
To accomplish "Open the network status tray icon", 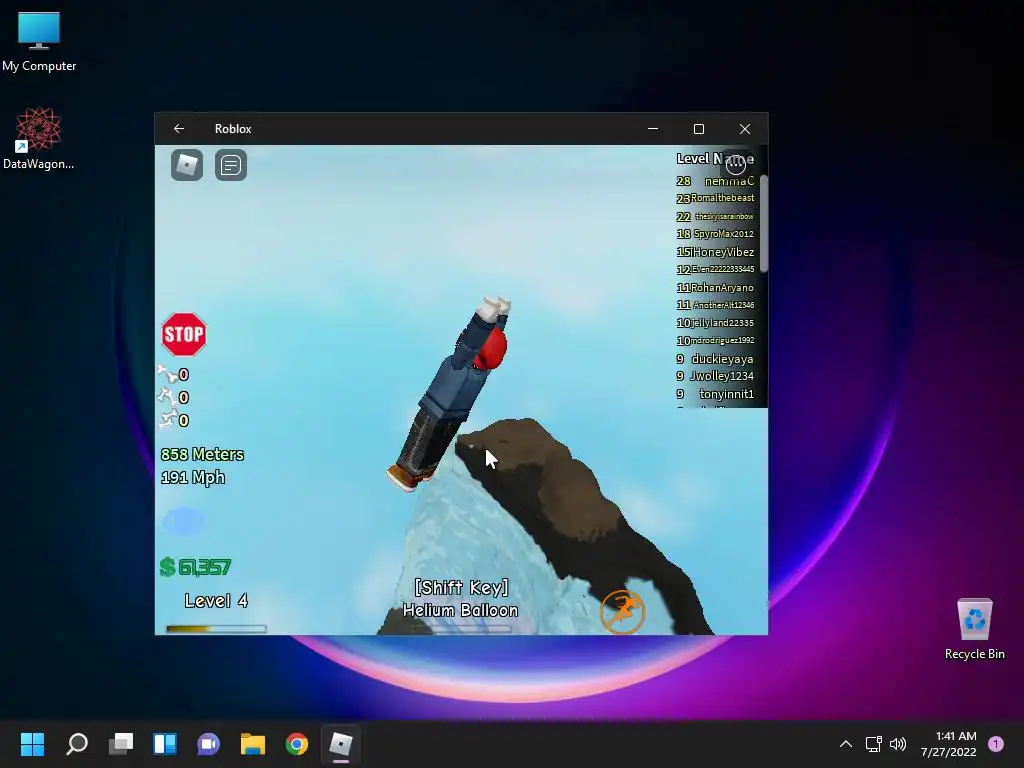I will pos(873,744).
